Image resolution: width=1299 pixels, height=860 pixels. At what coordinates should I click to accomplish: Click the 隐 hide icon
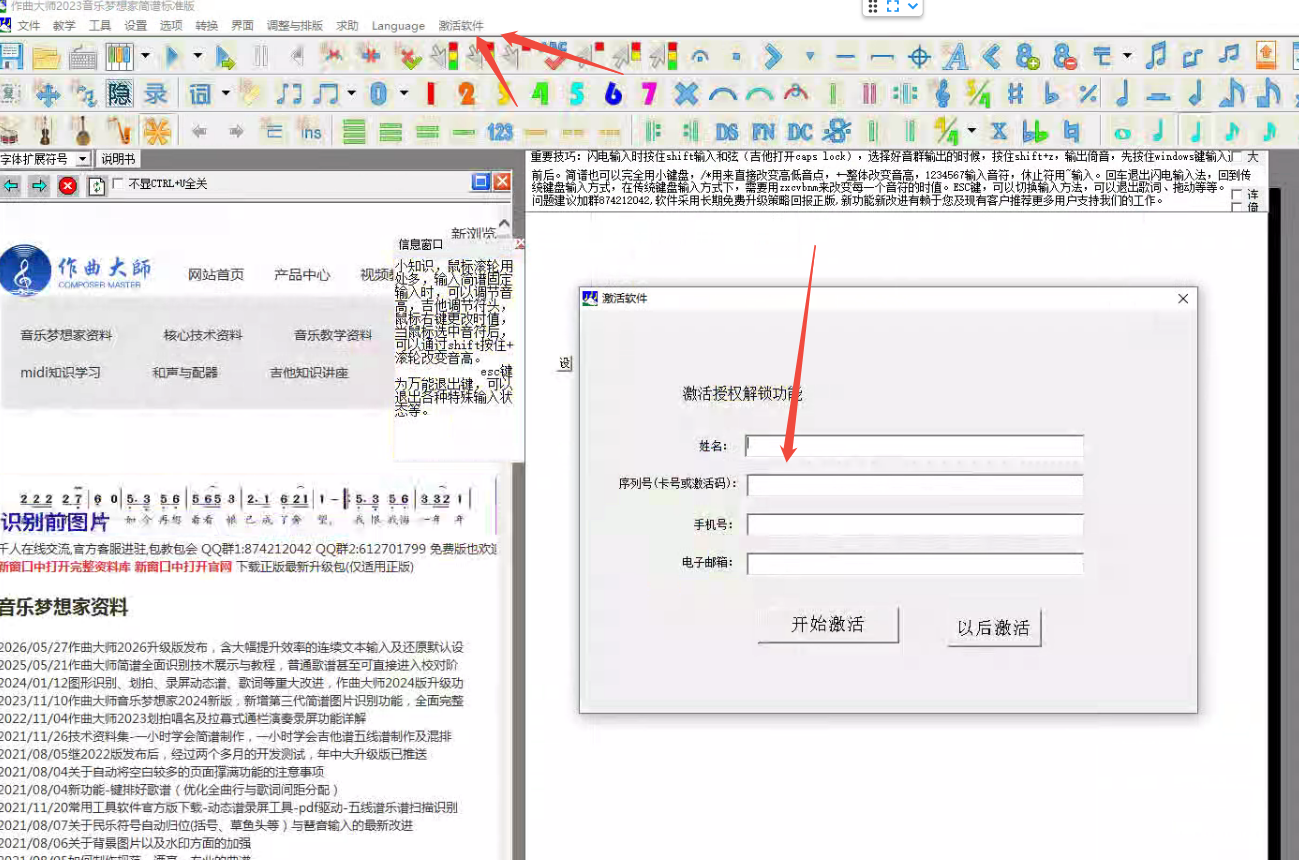119,94
